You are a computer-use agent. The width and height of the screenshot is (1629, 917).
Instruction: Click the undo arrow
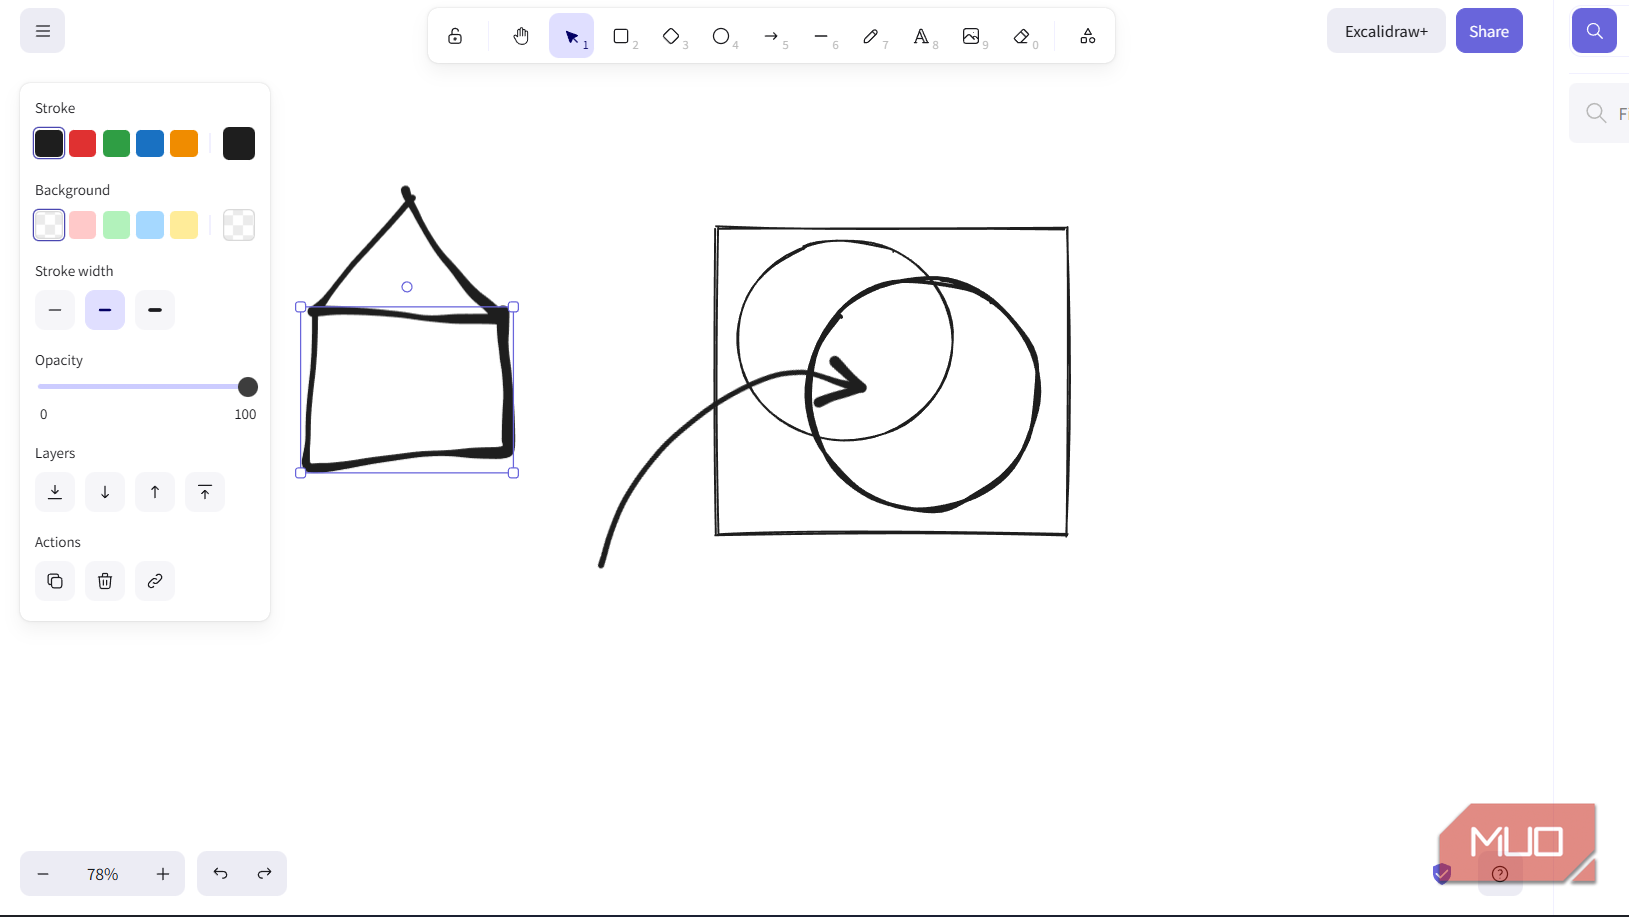coord(220,873)
